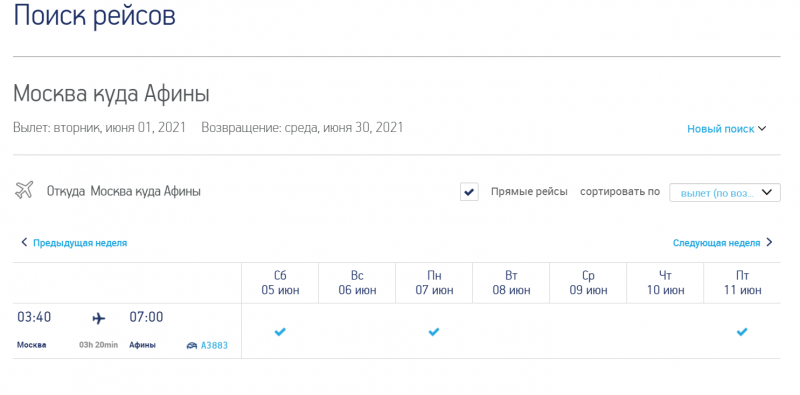Click the 03h 20min duration text
The width and height of the screenshot is (800, 395).
(x=98, y=345)
